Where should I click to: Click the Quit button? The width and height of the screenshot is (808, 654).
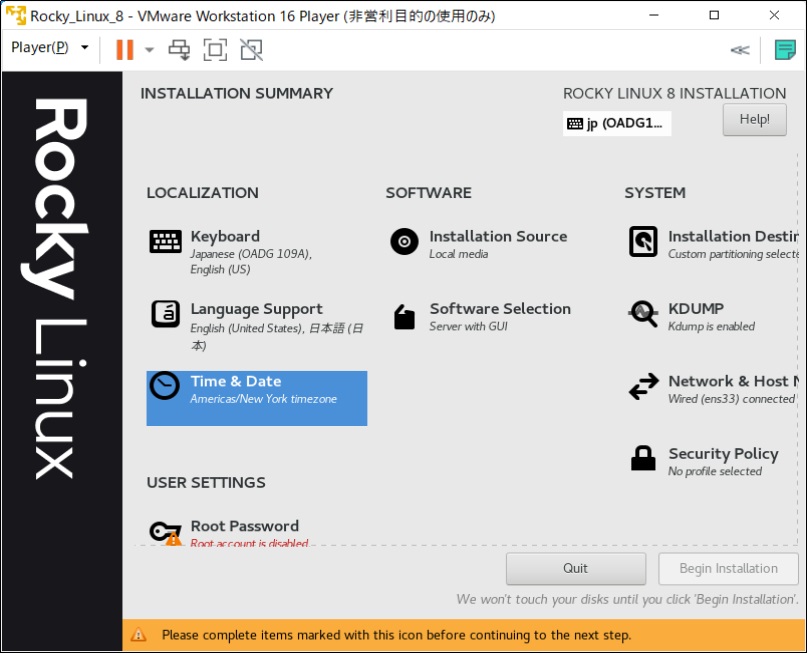pyautogui.click(x=575, y=568)
